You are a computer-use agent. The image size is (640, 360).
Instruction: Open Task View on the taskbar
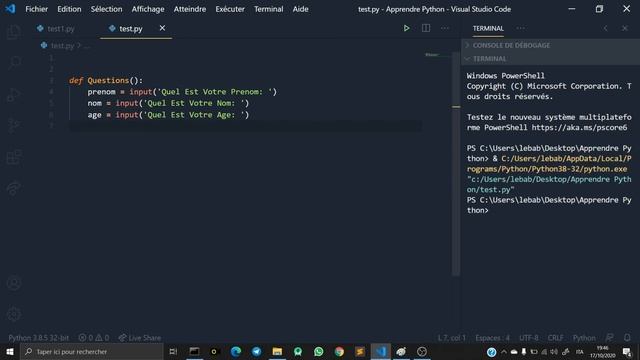pyautogui.click(x=173, y=351)
